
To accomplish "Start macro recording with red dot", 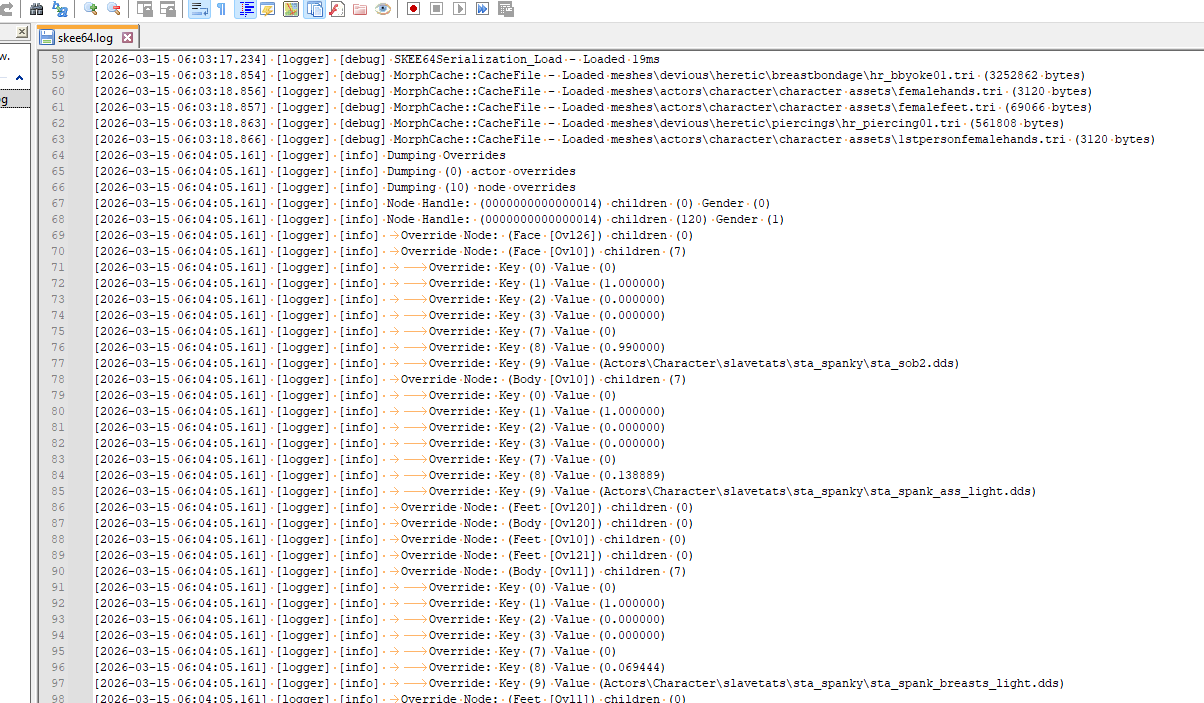I will (413, 9).
